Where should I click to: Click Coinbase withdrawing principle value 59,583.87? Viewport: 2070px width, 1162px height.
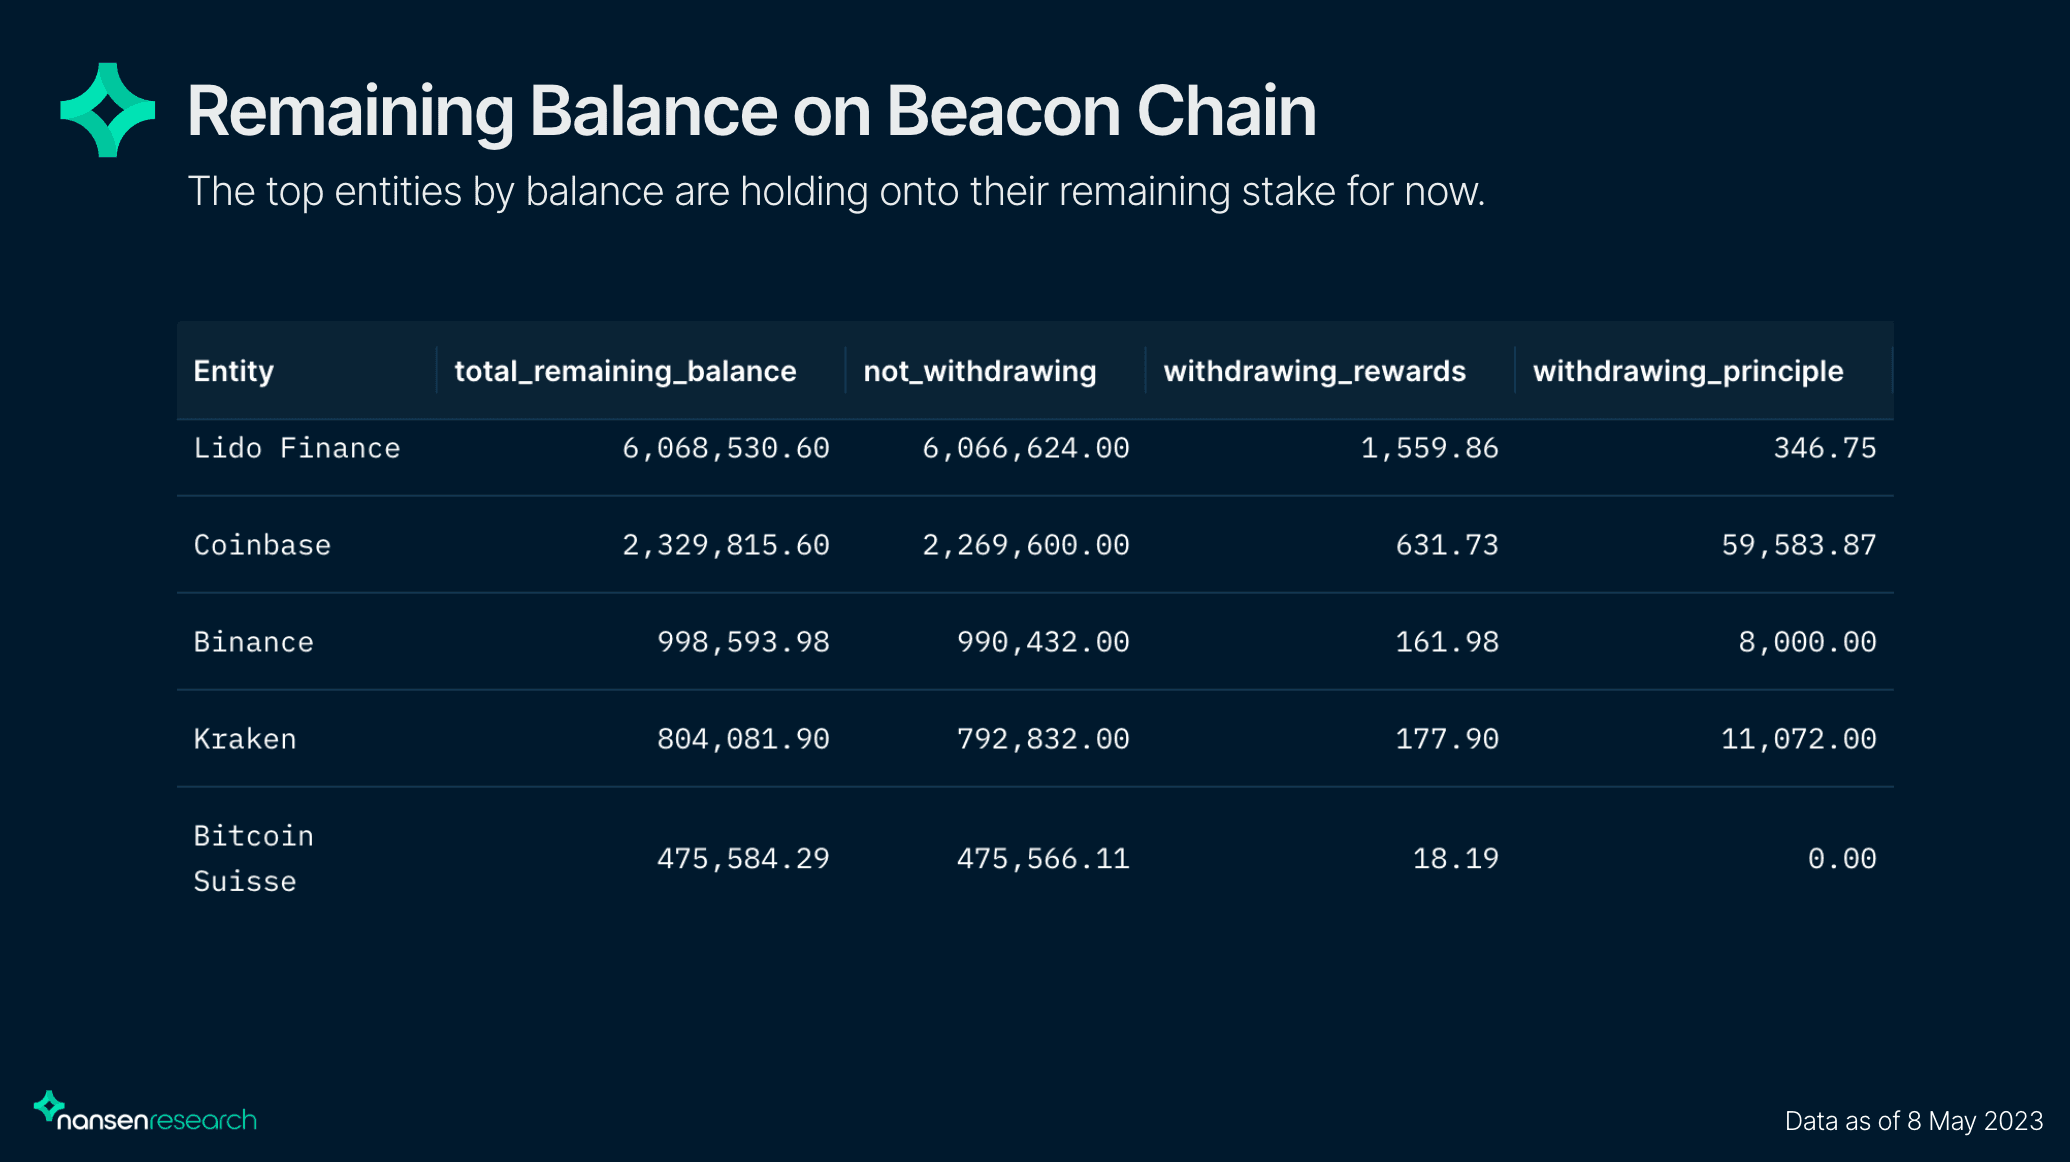coord(1798,545)
